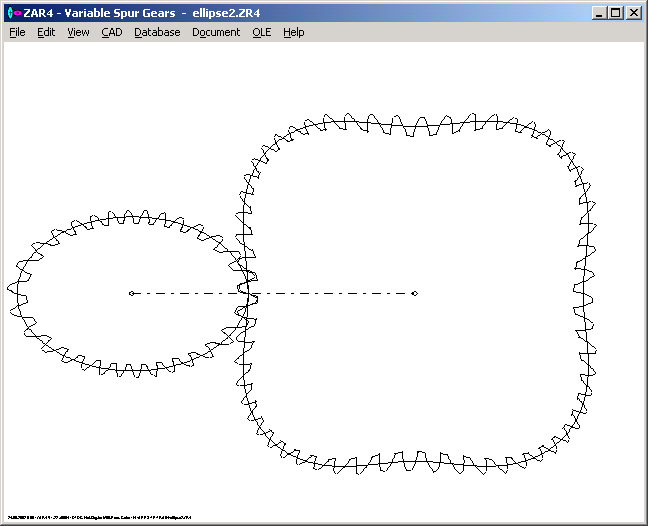Open the Help menu
This screenshot has width=648, height=526.
[293, 32]
